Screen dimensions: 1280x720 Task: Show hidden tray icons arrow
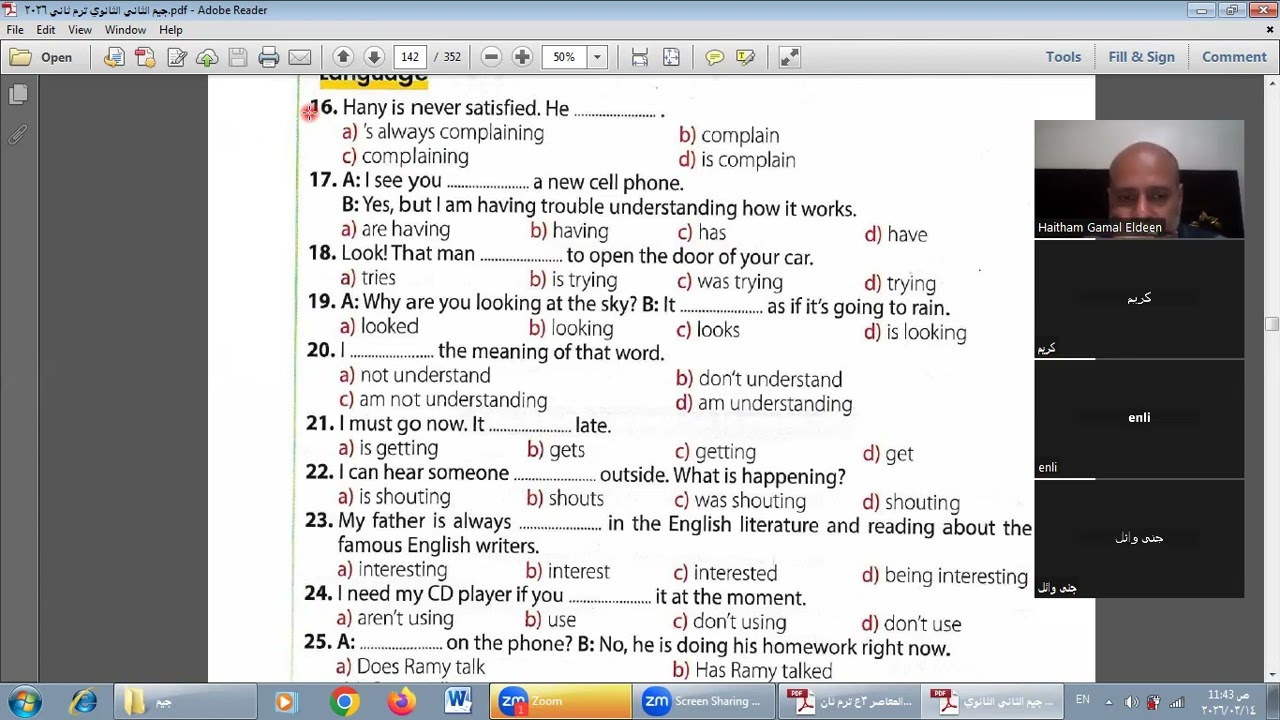pos(1108,701)
